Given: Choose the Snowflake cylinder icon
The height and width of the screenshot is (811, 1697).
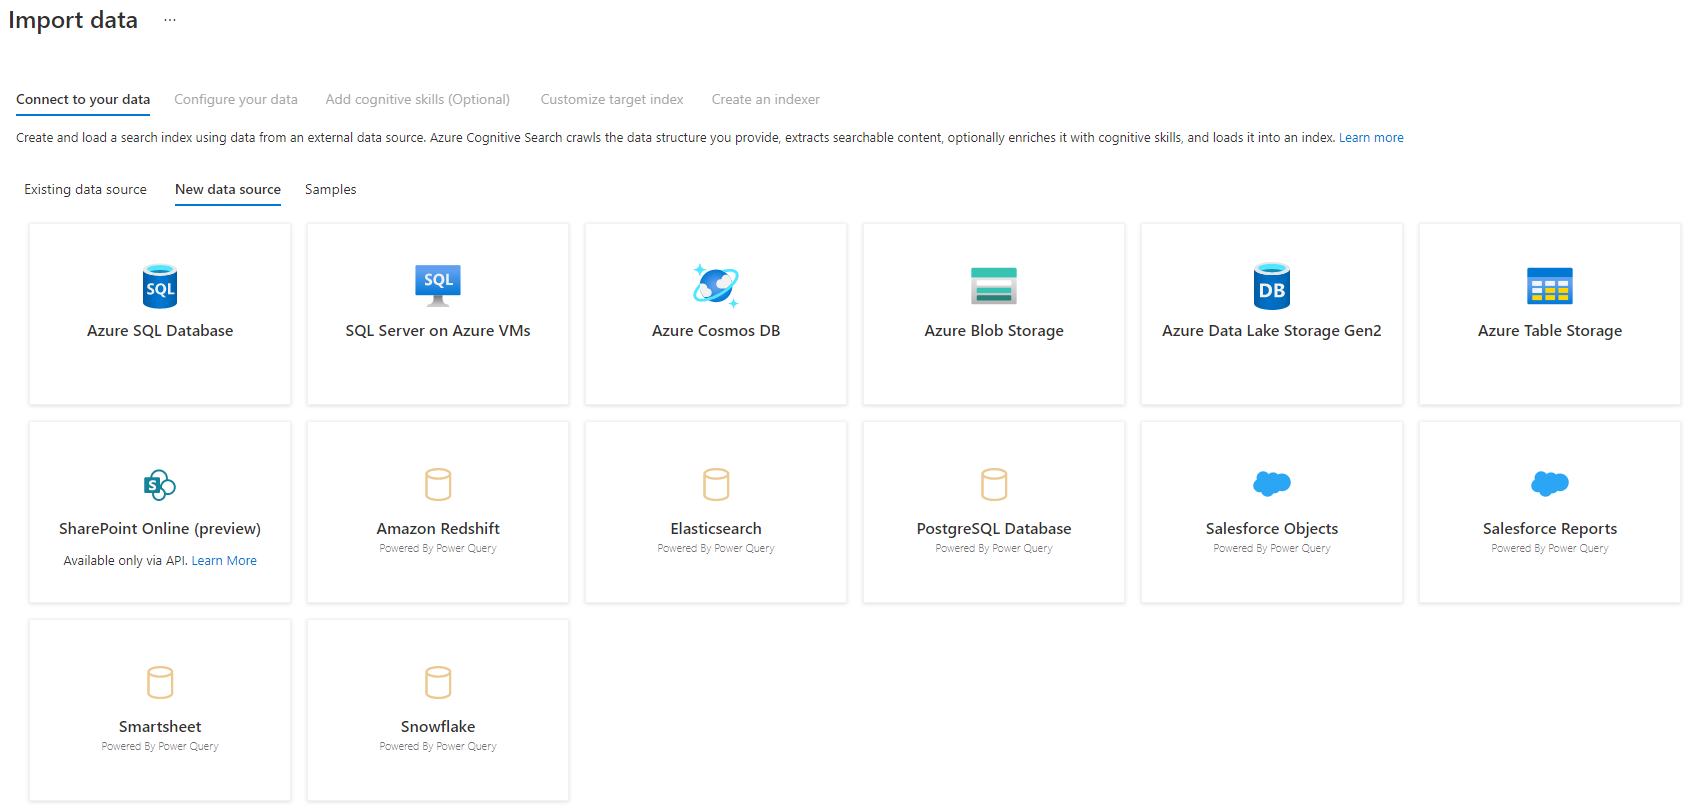Looking at the screenshot, I should 438,682.
